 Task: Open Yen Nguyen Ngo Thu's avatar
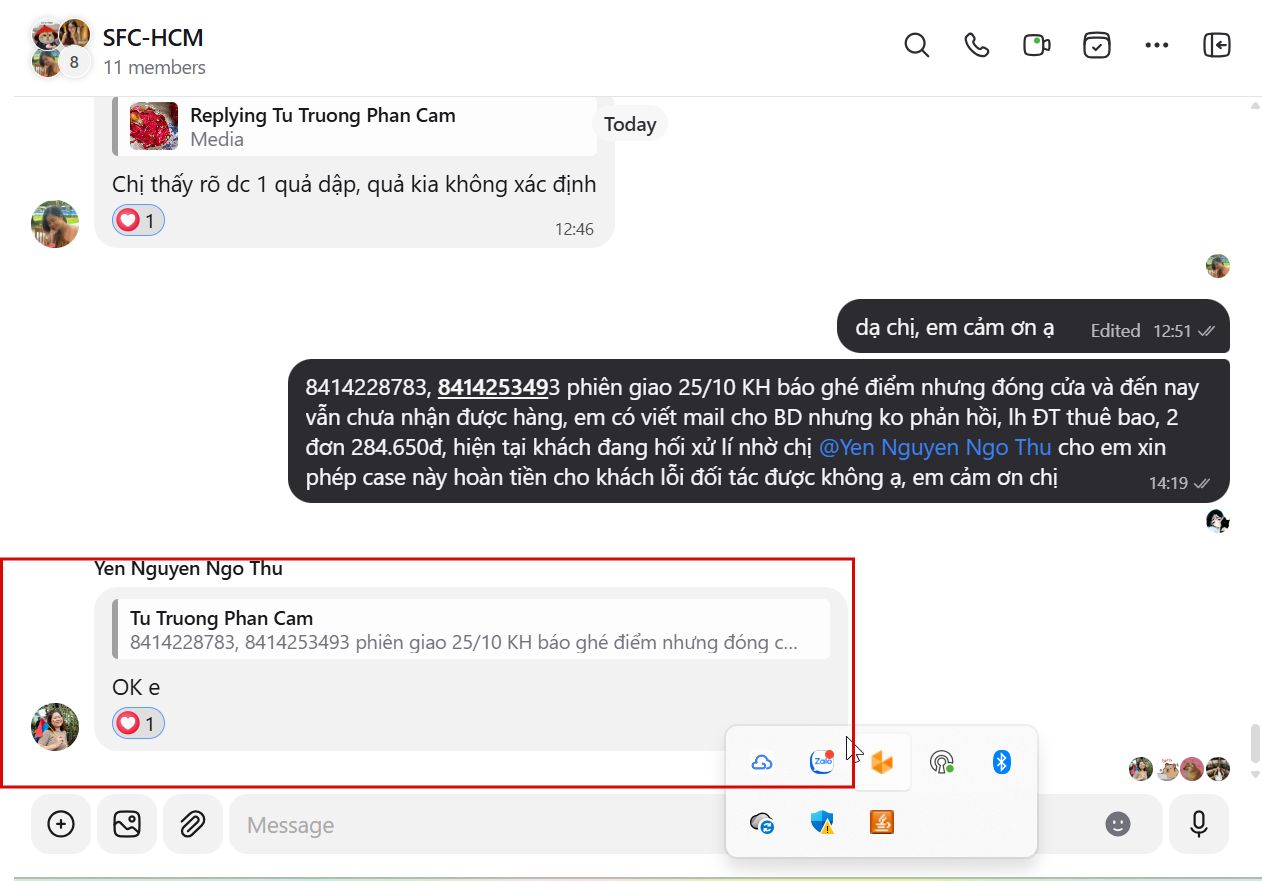click(54, 727)
